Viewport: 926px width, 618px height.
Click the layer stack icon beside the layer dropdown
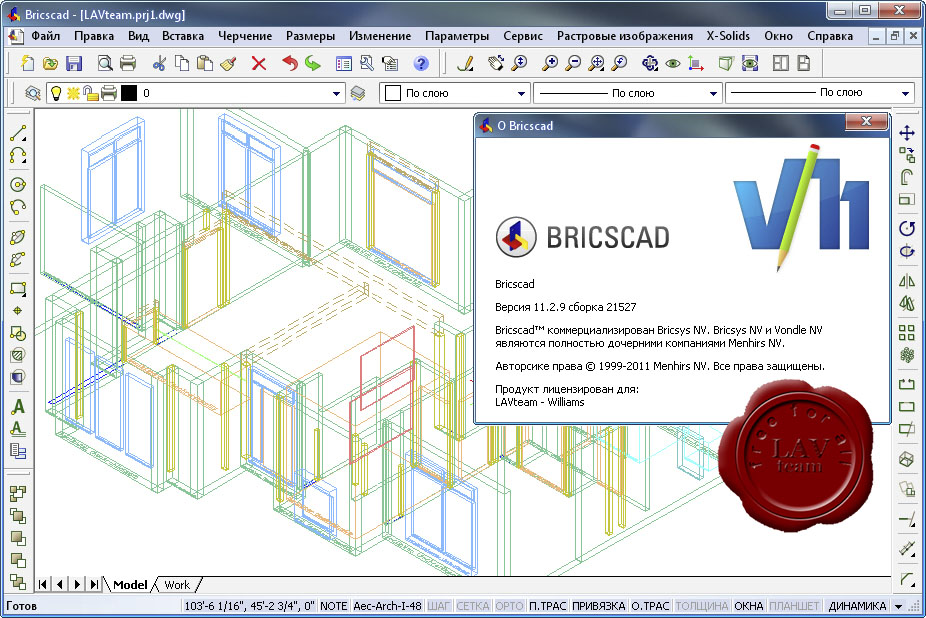(x=357, y=93)
